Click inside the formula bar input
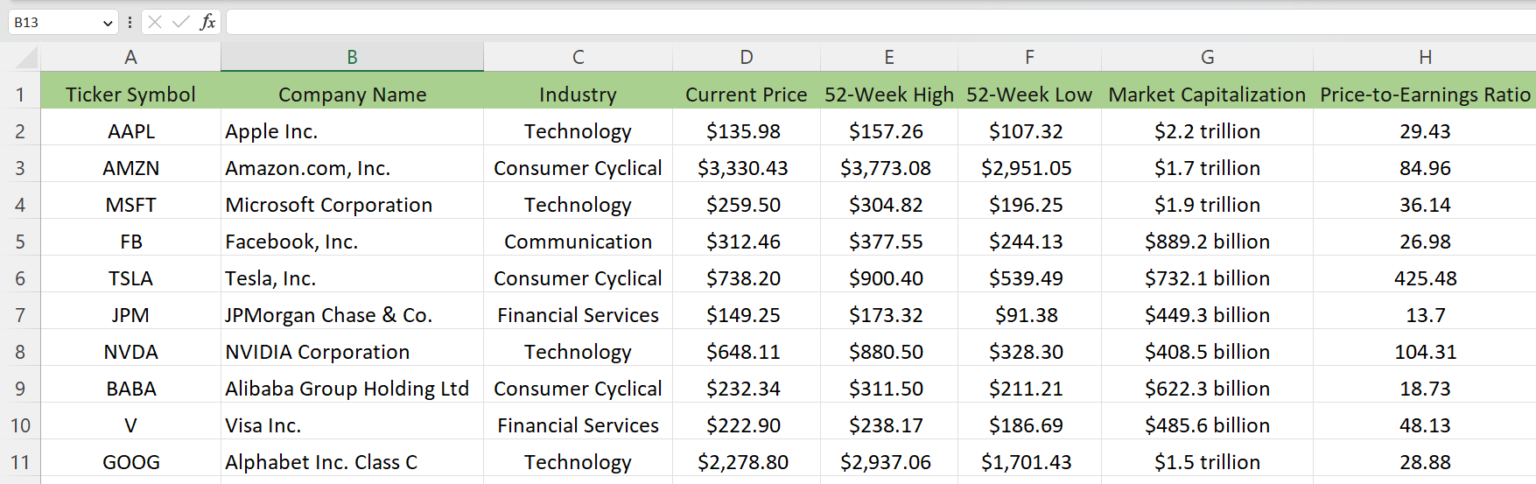The width and height of the screenshot is (1536, 484). (880, 22)
